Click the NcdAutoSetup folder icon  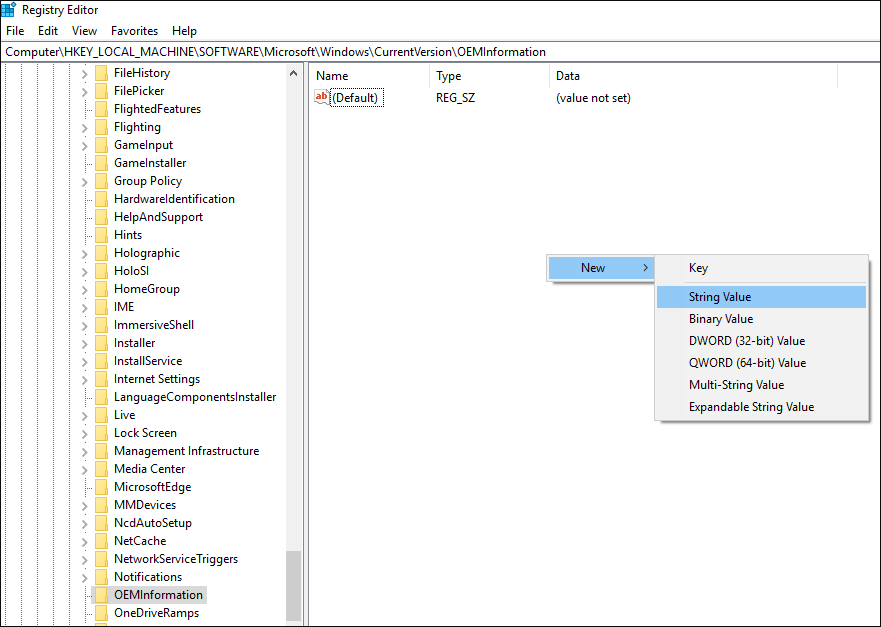point(102,522)
